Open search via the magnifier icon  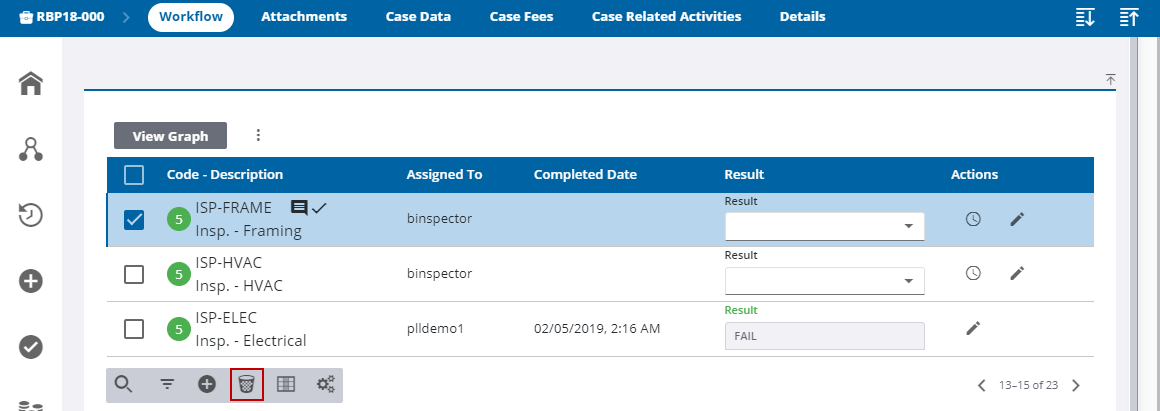pos(124,384)
